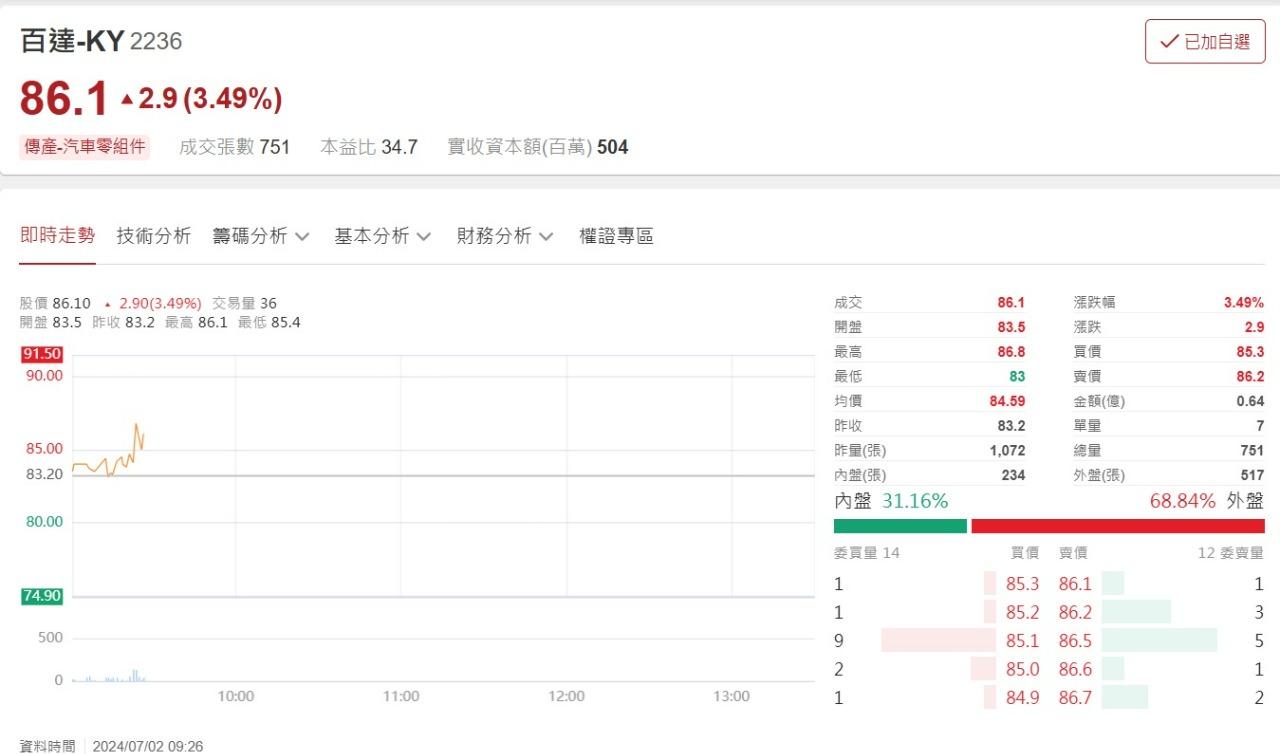Viewport: 1280px width, 754px height.
Task: Select the 即時走勢 tab
Action: pos(57,235)
